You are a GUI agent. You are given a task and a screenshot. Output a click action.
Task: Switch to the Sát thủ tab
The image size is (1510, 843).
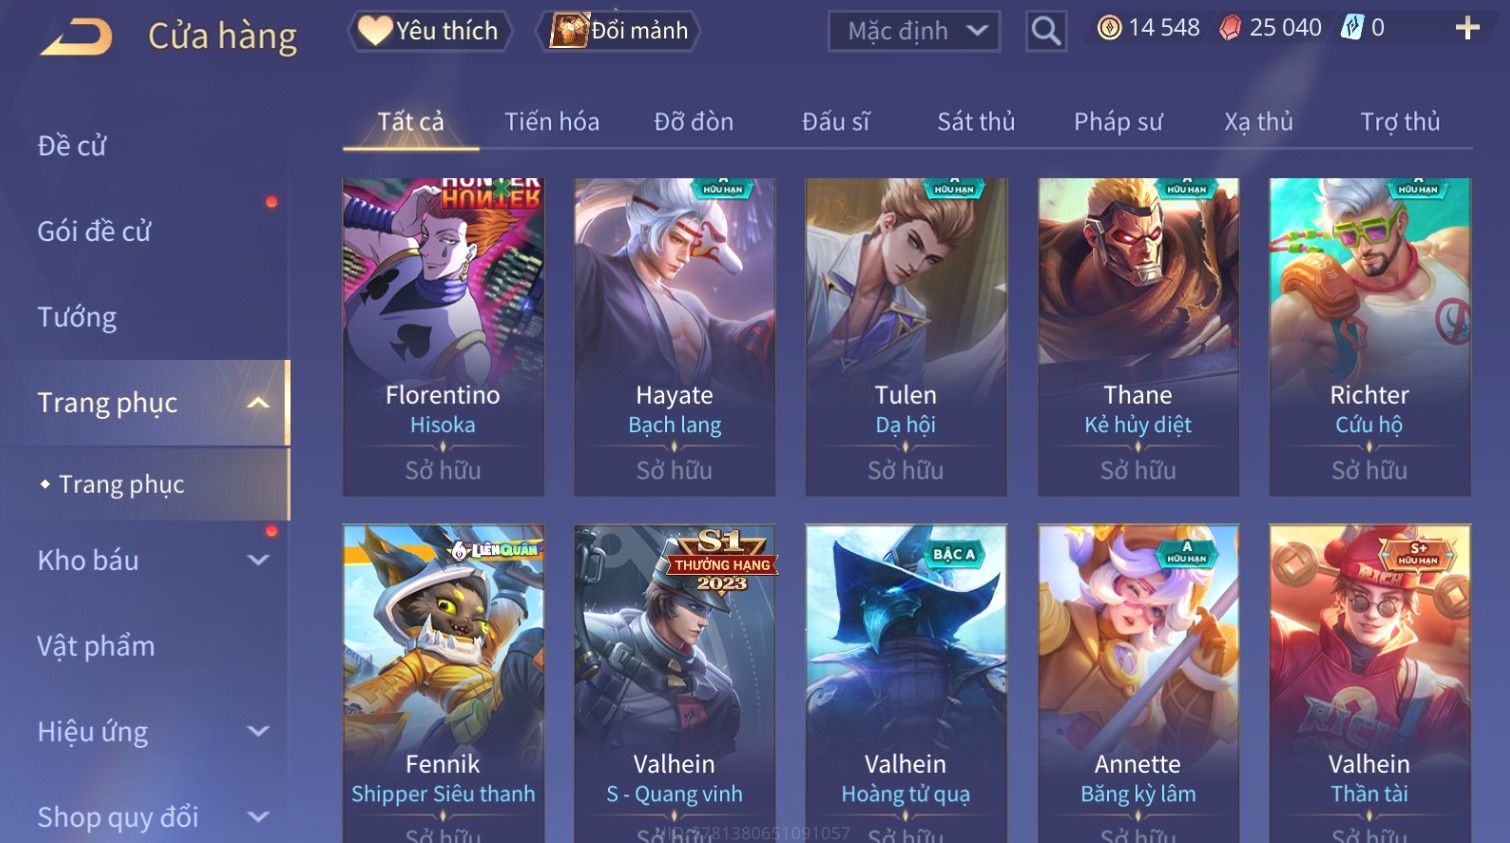click(x=976, y=122)
